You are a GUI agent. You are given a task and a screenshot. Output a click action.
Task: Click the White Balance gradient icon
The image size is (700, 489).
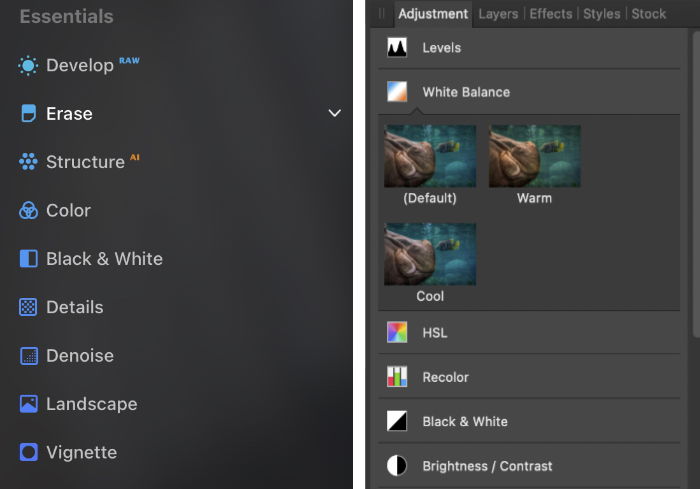397,92
